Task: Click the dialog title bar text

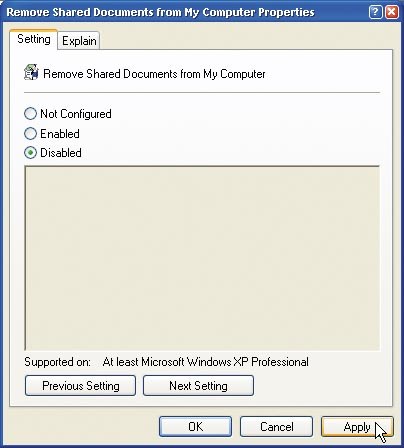Action: 160,12
